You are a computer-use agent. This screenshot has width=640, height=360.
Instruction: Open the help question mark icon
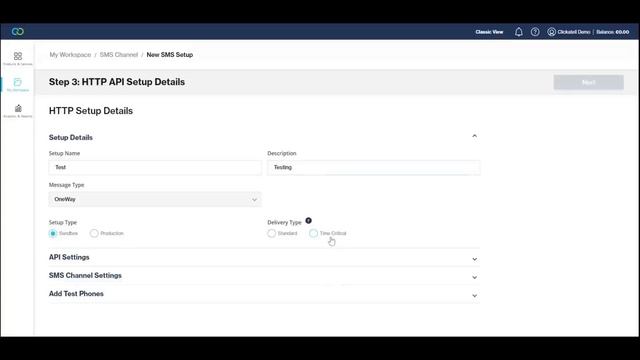coord(535,32)
